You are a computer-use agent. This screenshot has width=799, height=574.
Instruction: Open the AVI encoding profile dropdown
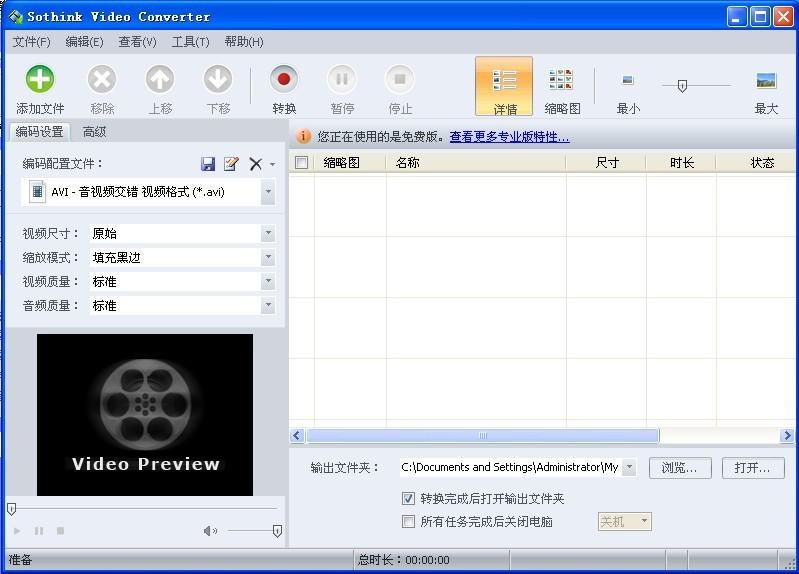(x=268, y=192)
